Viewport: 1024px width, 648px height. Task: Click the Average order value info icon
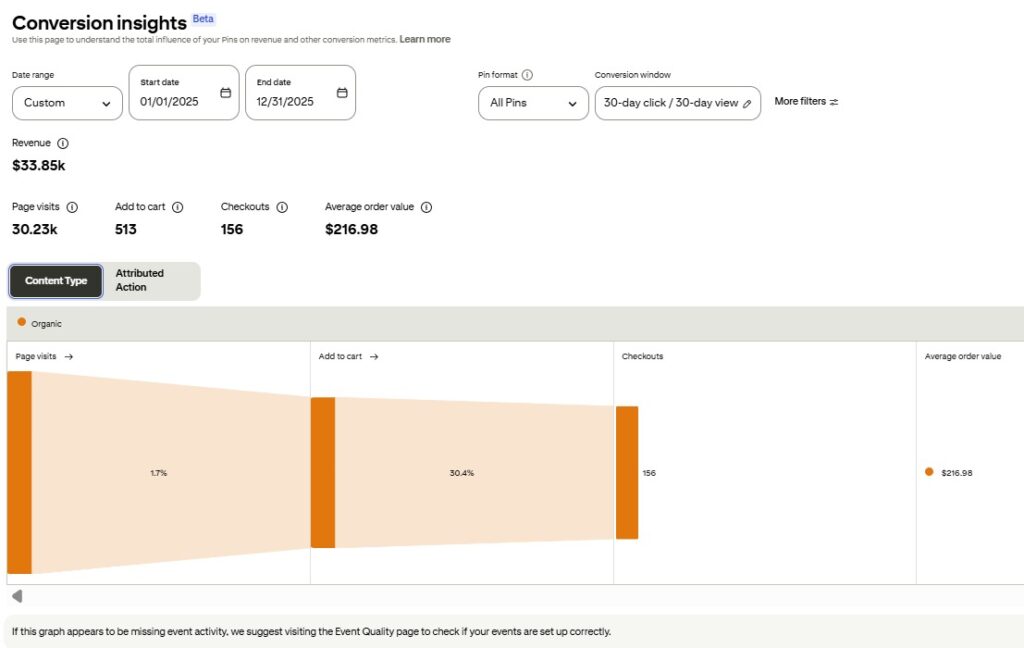pyautogui.click(x=426, y=207)
